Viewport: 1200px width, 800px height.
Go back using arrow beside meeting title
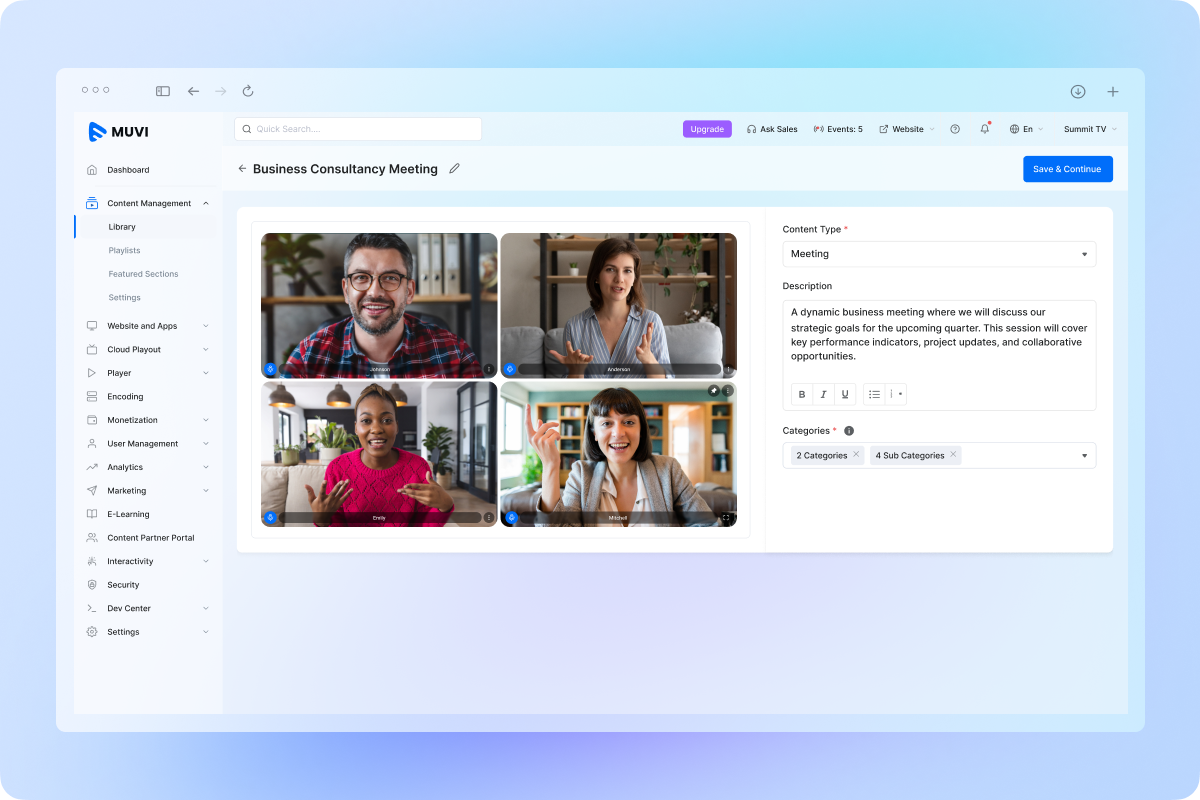(242, 169)
